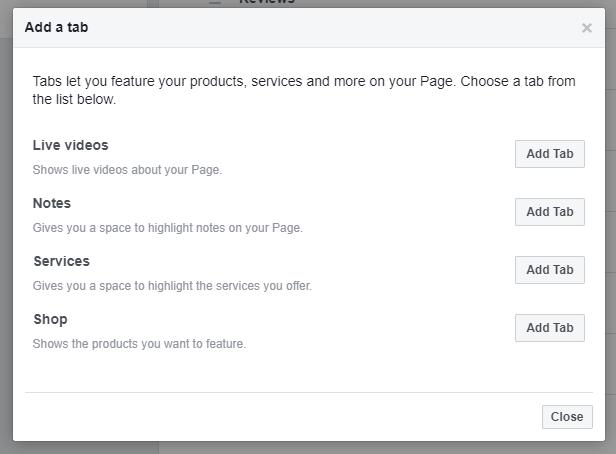Add the Shop tab

[x=550, y=328]
